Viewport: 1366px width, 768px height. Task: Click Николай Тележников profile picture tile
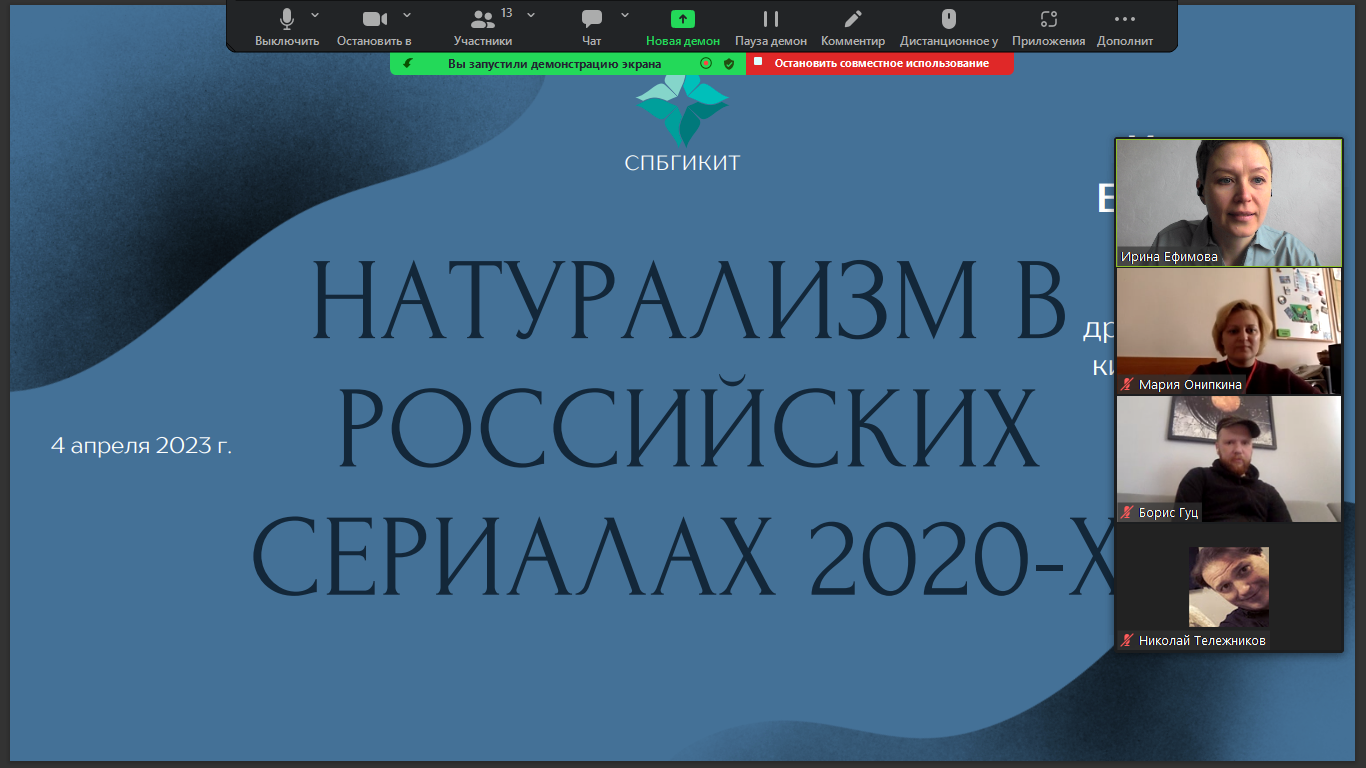click(x=1228, y=587)
